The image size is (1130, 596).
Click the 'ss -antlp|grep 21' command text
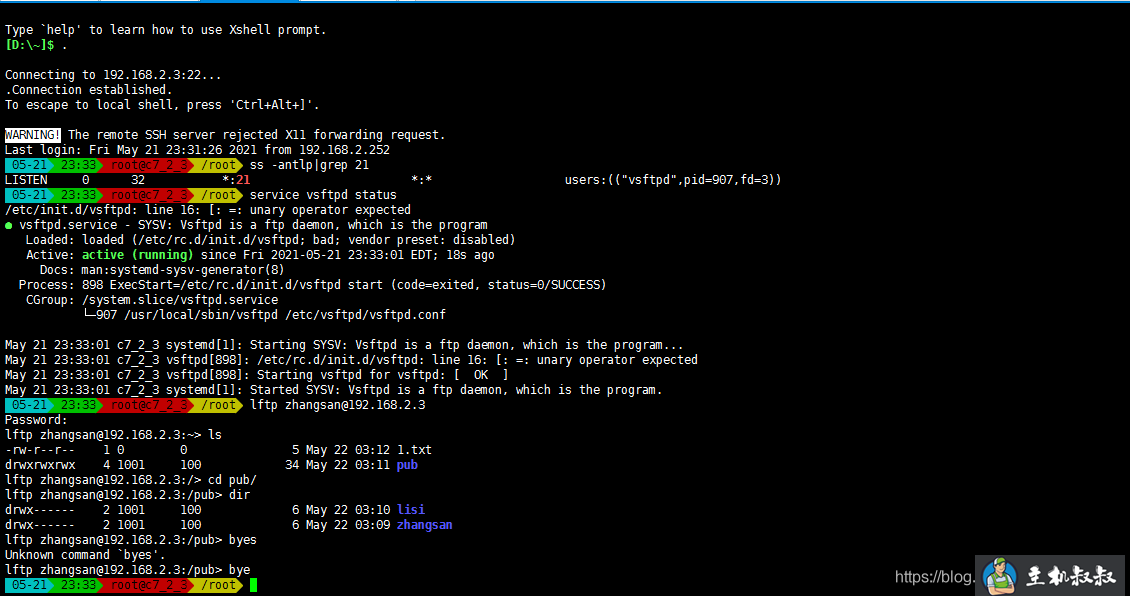coord(309,165)
